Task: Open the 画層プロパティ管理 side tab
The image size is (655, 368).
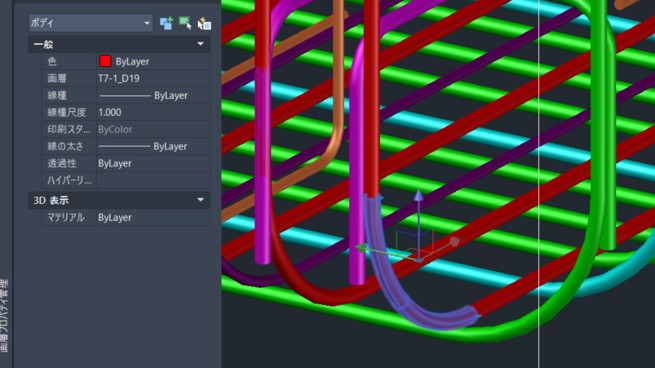Action: 4,316
